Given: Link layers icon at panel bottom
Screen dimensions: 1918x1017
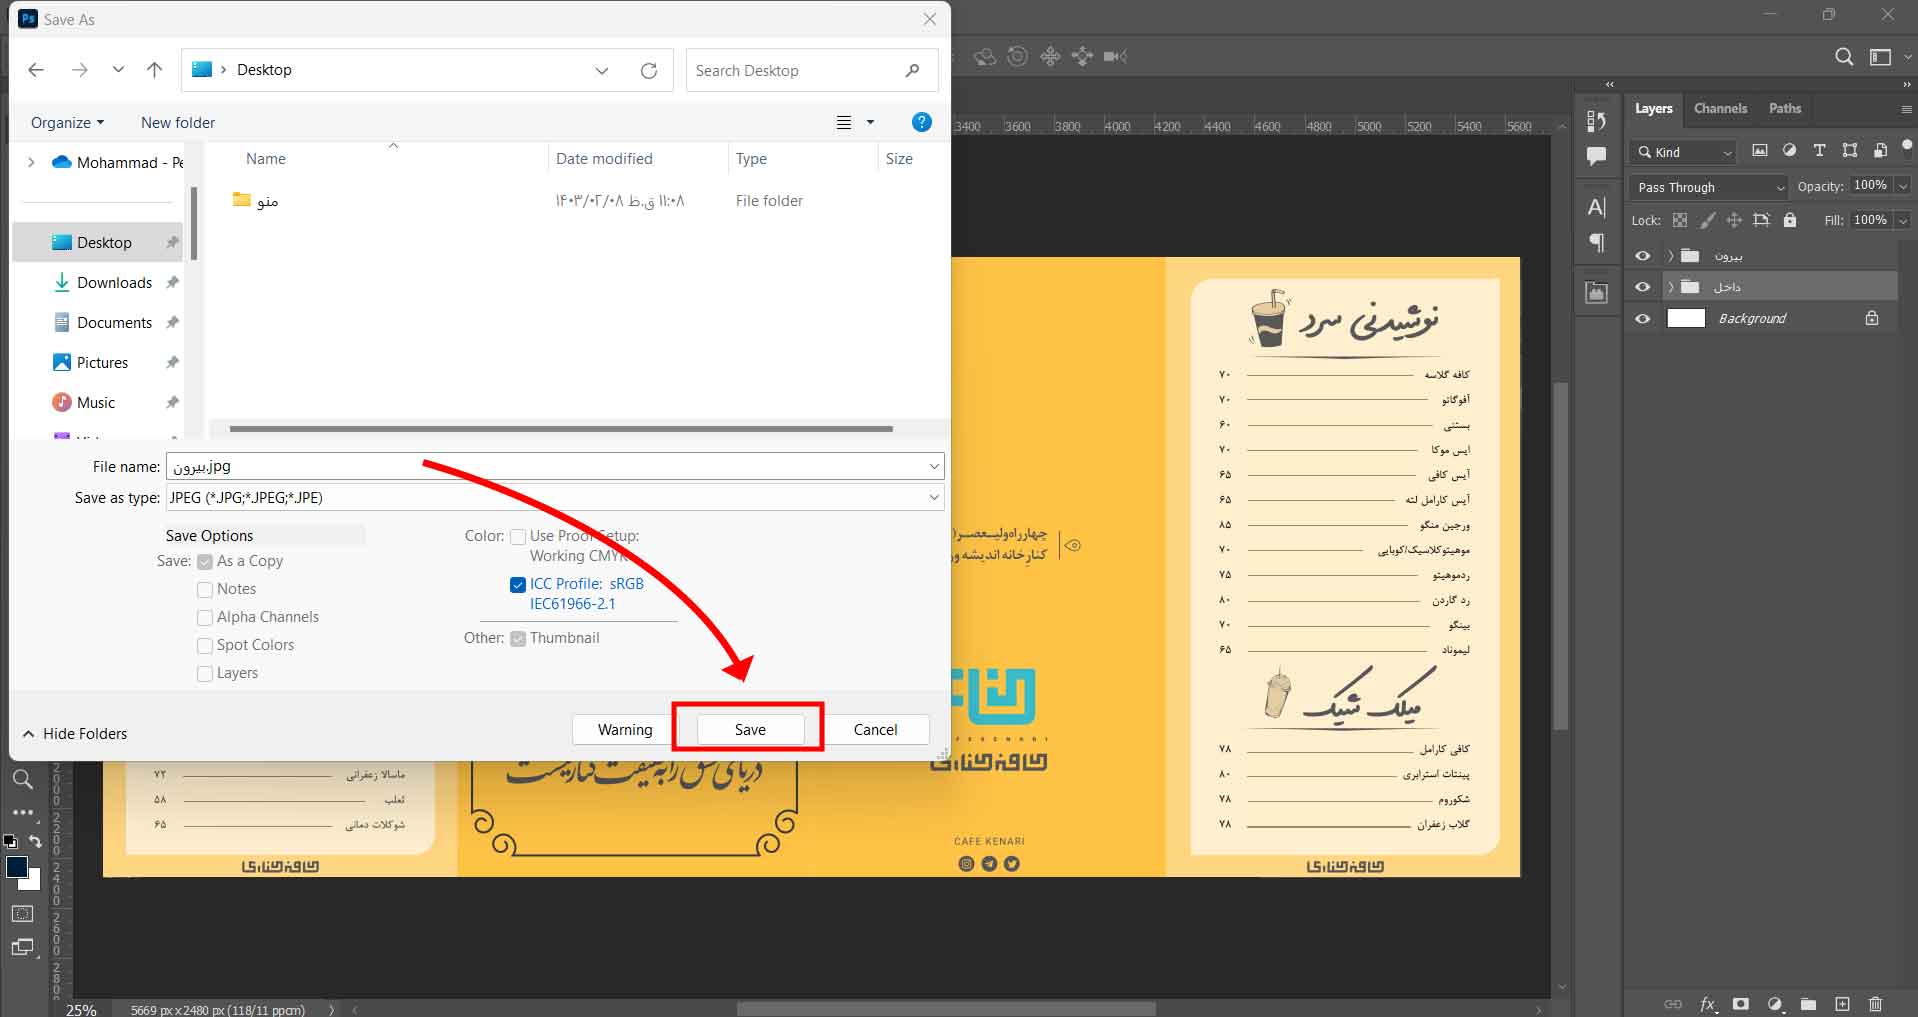Looking at the screenshot, I should point(1673,1004).
